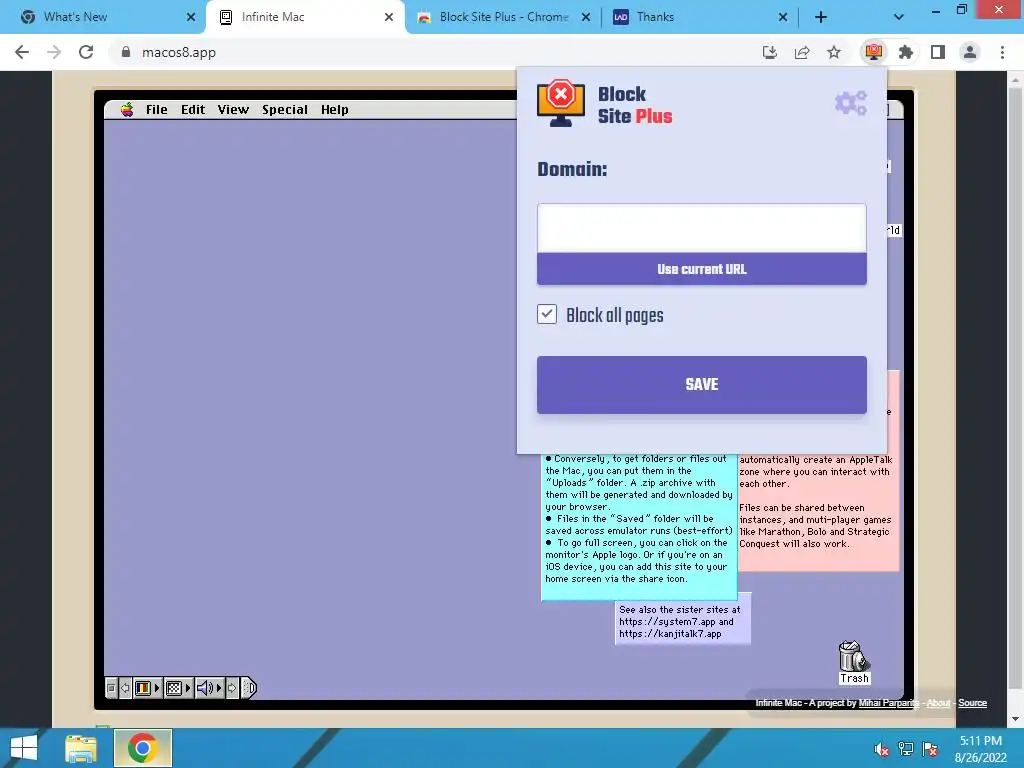Screen dimensions: 1024x768
Task: Open the Mac View menu
Action: pos(233,110)
